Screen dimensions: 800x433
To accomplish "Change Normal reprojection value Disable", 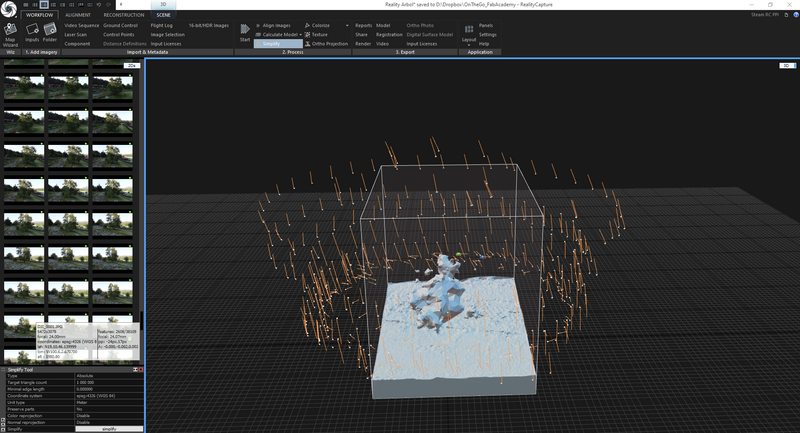I will coord(109,422).
